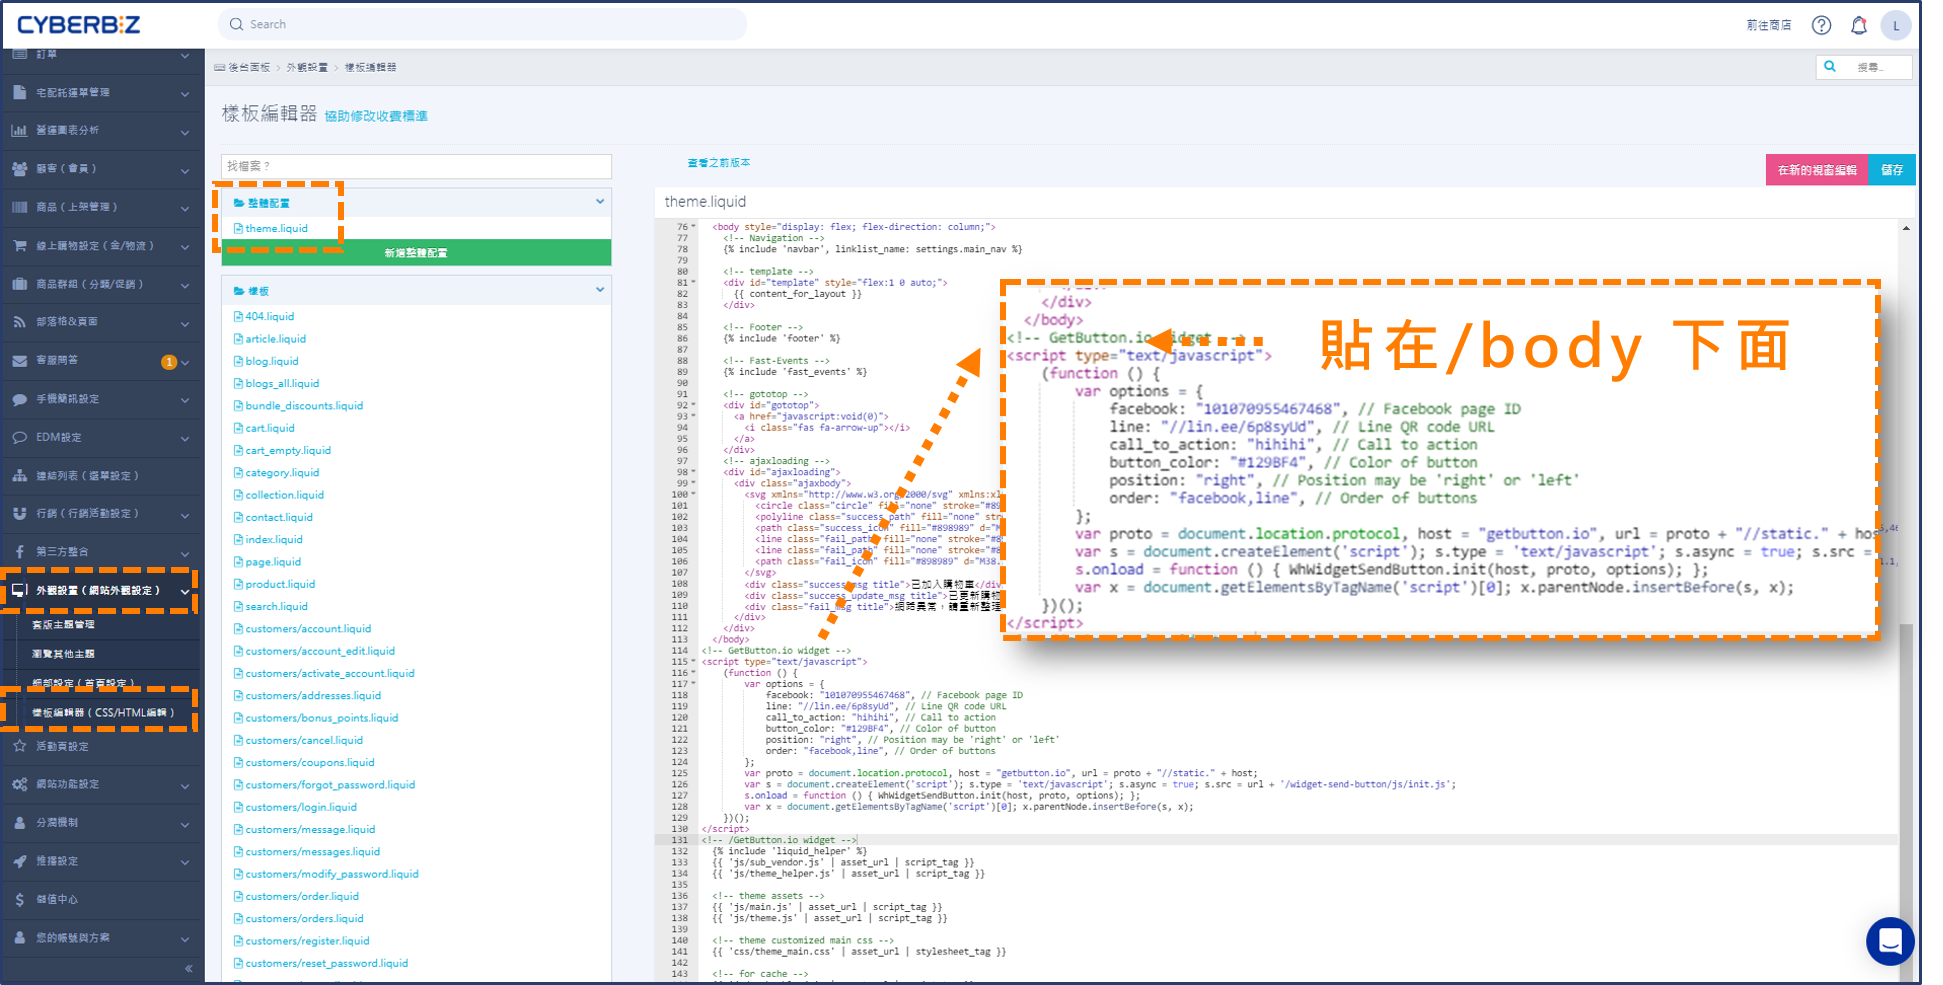The height and width of the screenshot is (985, 1943).
Task: Open 分潤機制 menu item
Action: point(57,823)
